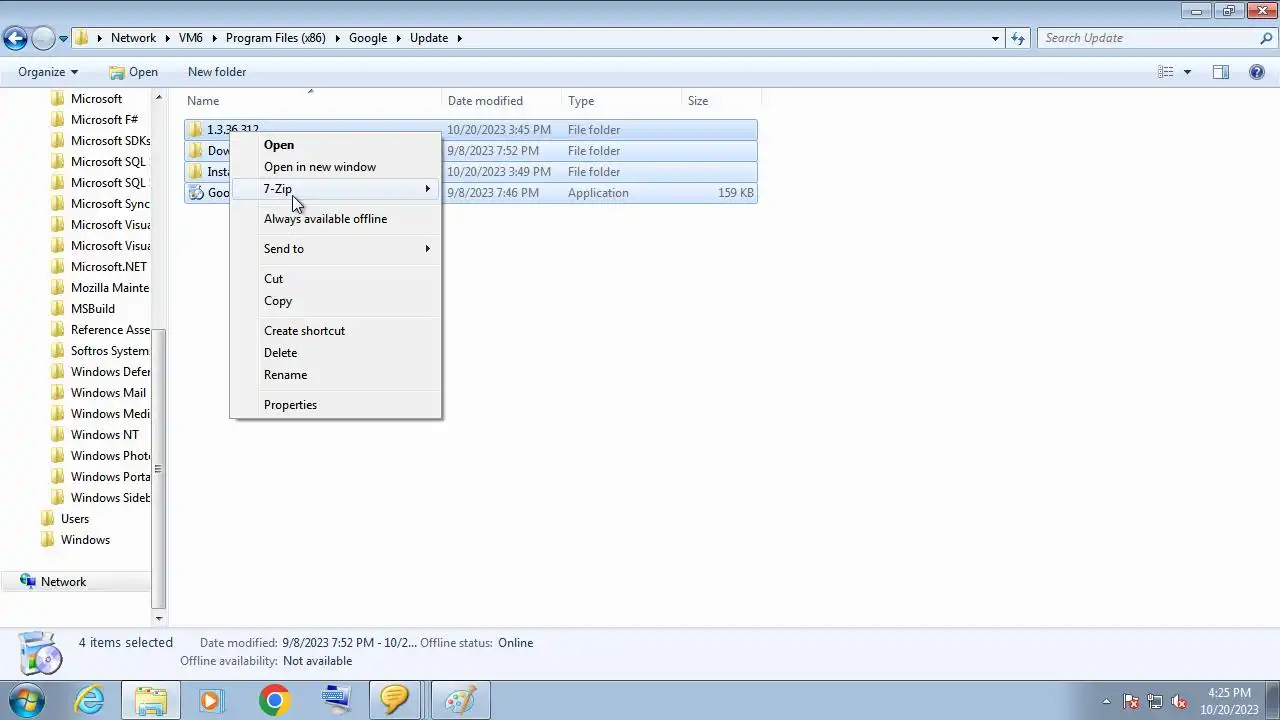Open Windows Explorer taskbar icon
Image resolution: width=1280 pixels, height=720 pixels.
(x=151, y=700)
